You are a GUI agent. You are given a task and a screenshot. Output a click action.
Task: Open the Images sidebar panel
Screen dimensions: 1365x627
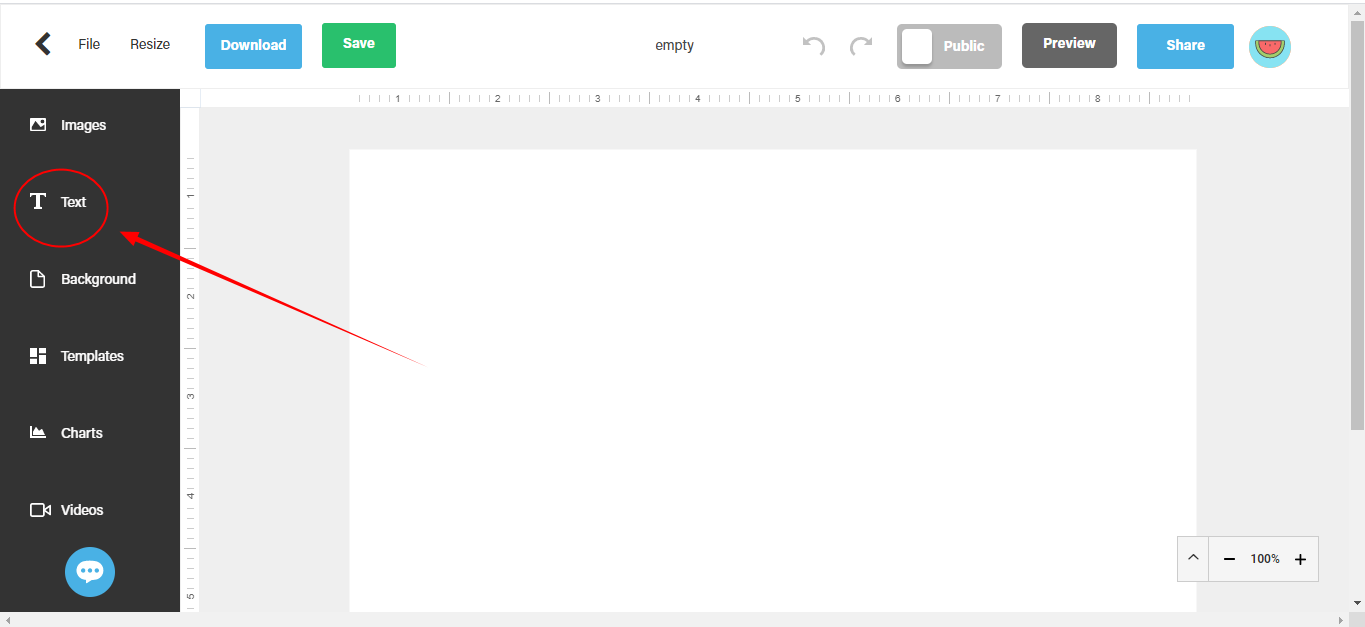point(68,125)
